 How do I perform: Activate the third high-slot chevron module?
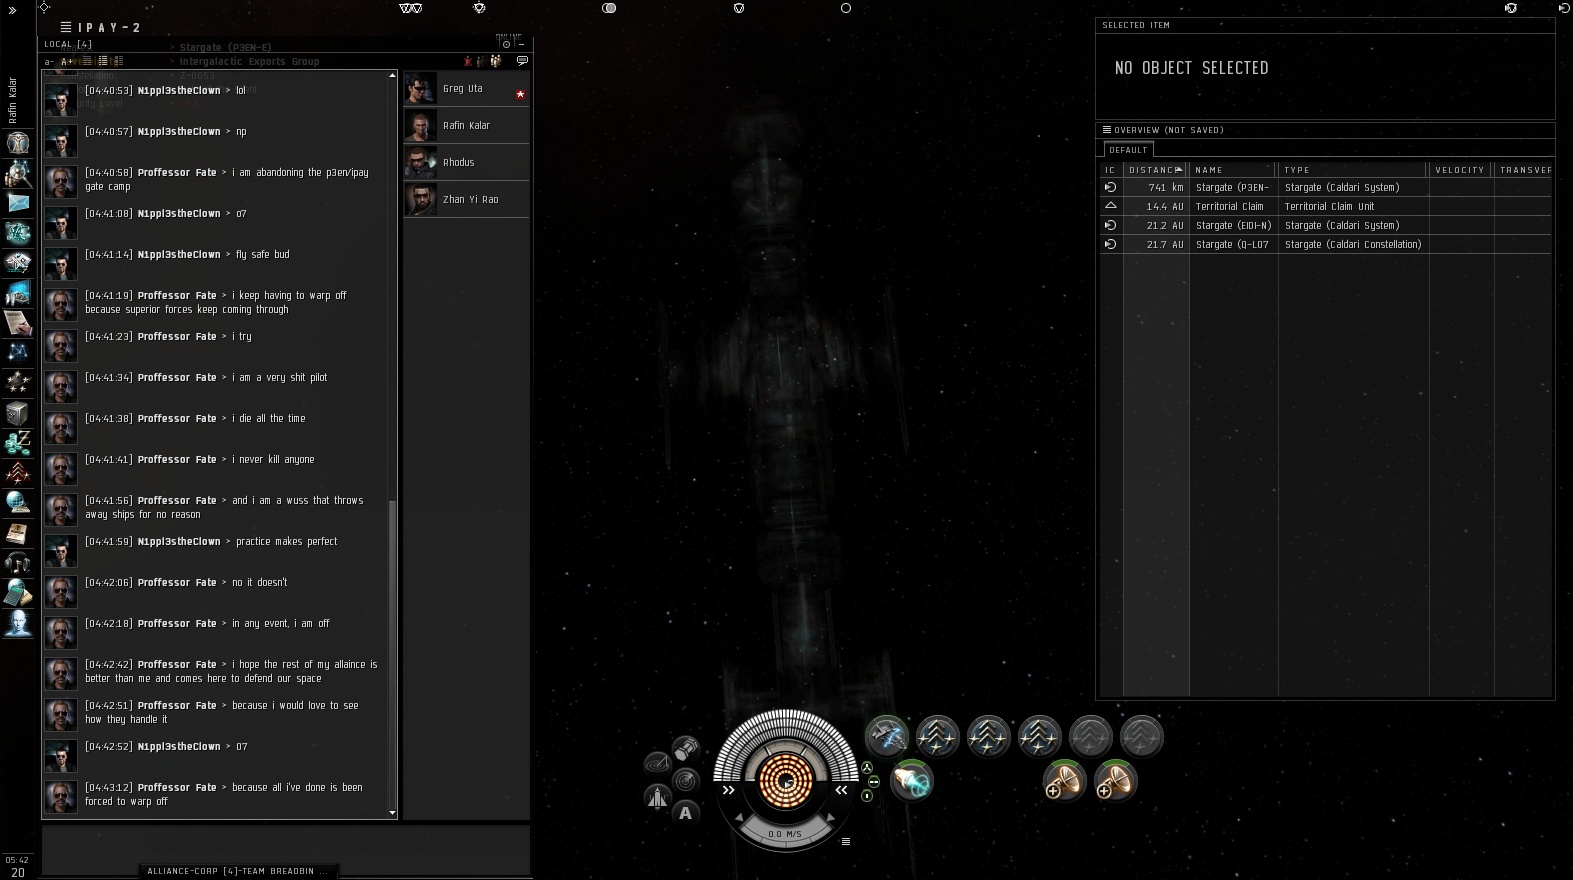click(x=989, y=737)
